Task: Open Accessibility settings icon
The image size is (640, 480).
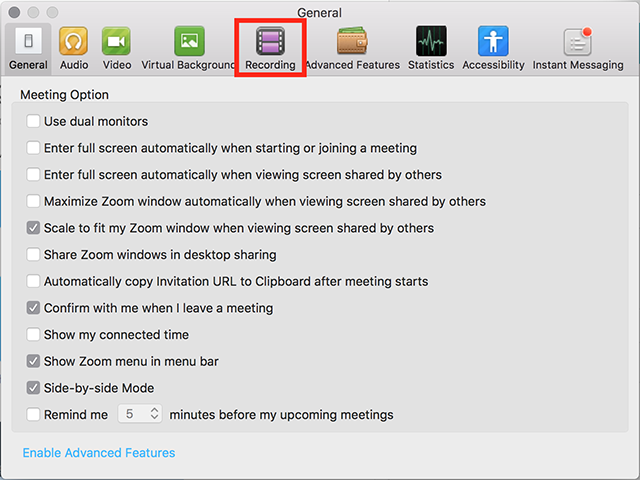Action: coord(493,42)
